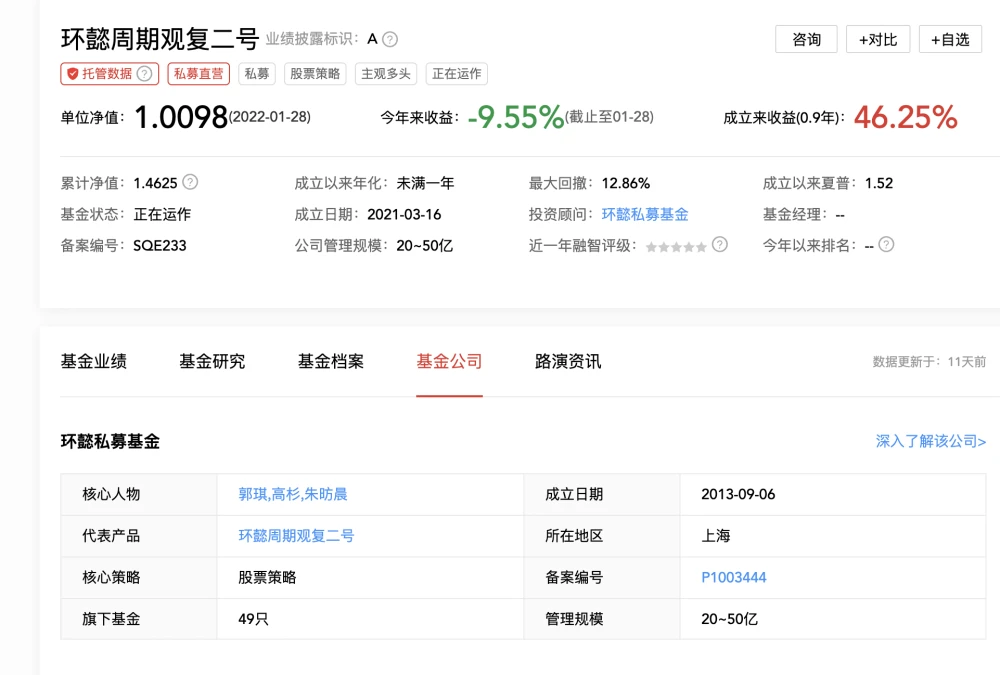This screenshot has height=675, width=1000.
Task: Click the 正在运作 tag
Action: pos(457,74)
